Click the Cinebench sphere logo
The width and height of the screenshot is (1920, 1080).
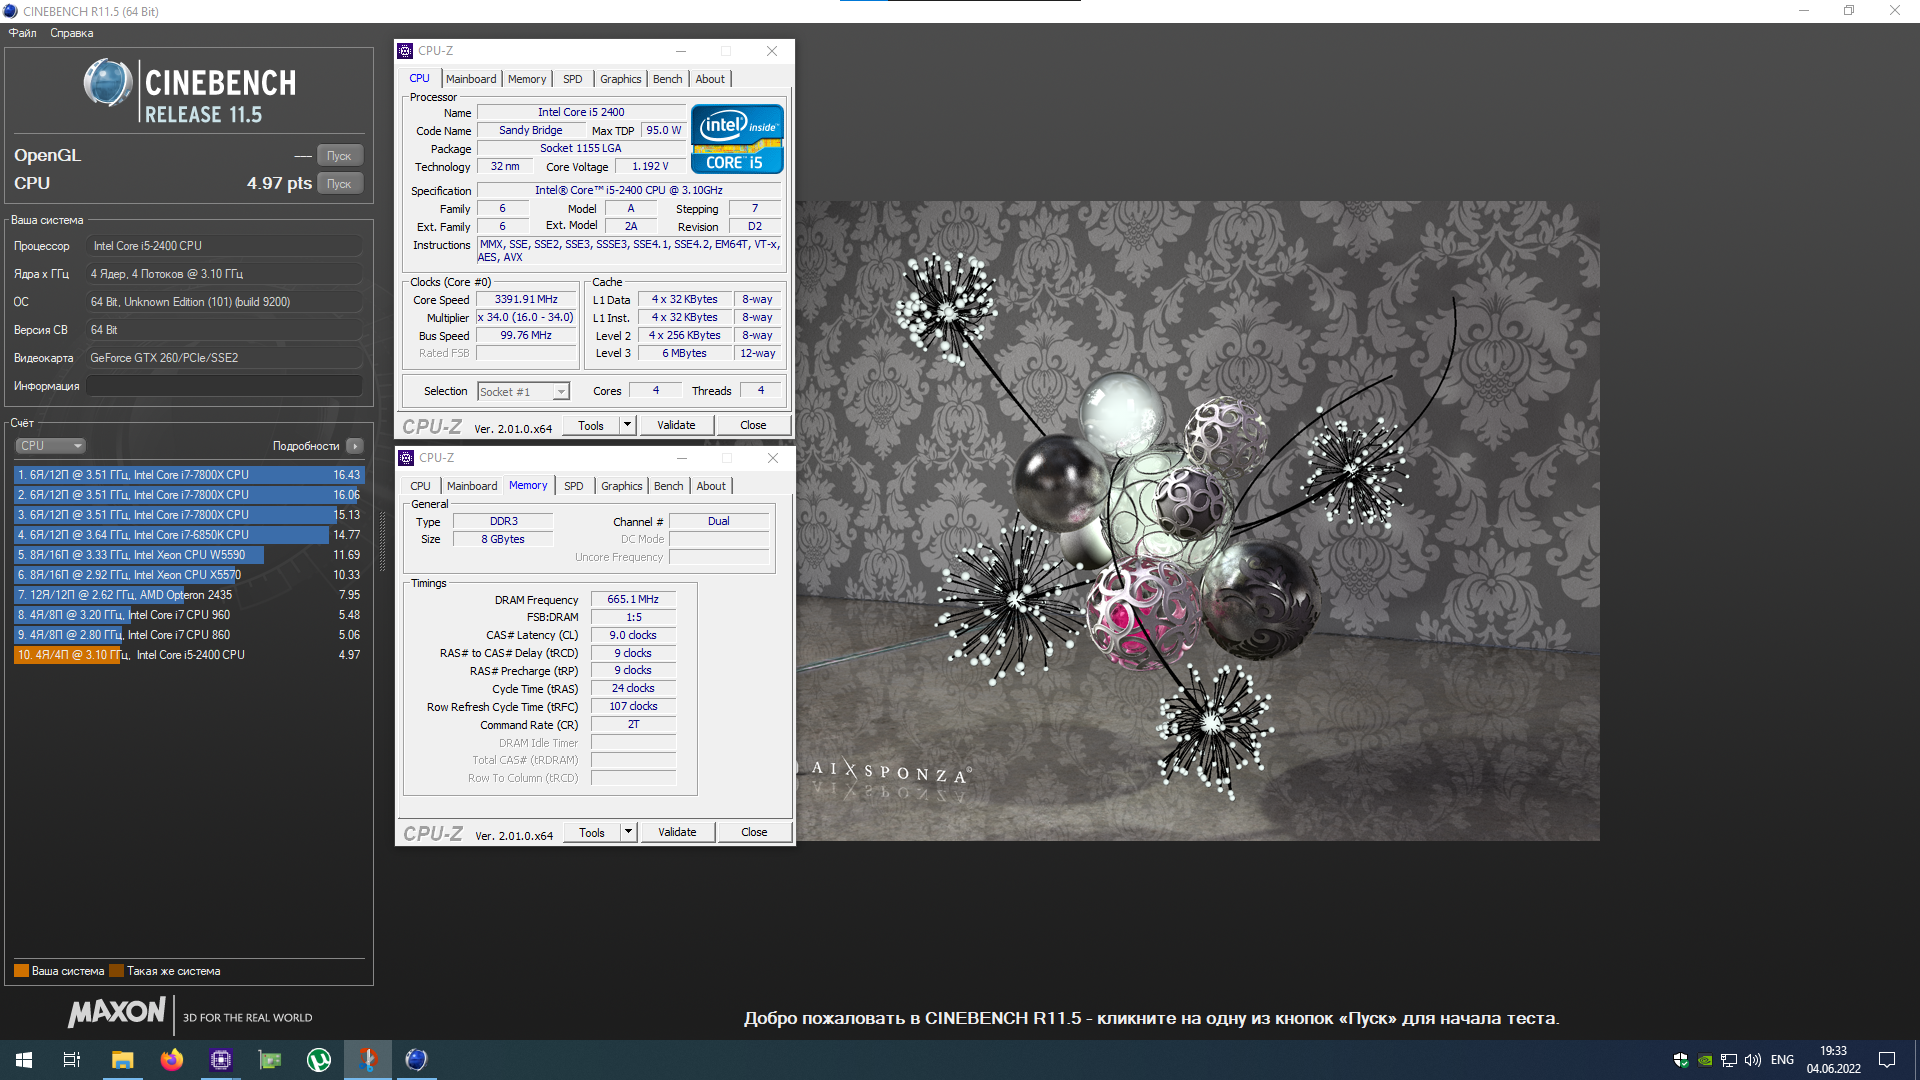[108, 83]
